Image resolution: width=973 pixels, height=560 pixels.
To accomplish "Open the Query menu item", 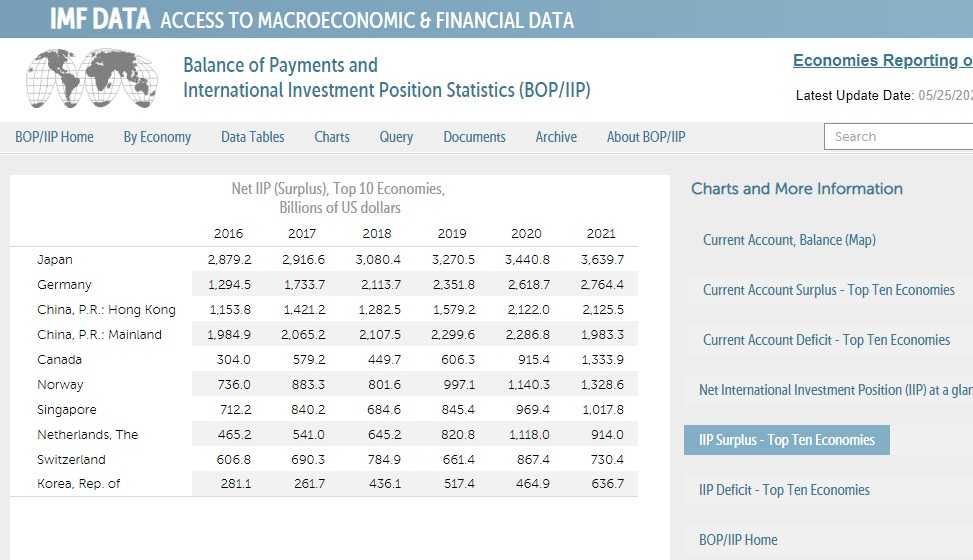I will pyautogui.click(x=396, y=137).
